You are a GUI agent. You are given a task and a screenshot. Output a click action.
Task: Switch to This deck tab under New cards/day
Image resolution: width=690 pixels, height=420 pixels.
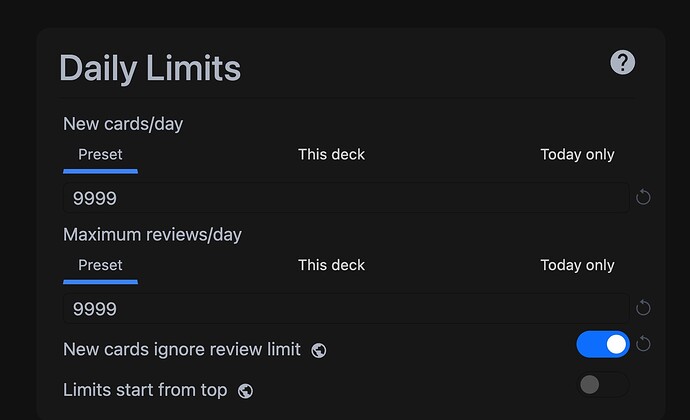pos(331,155)
